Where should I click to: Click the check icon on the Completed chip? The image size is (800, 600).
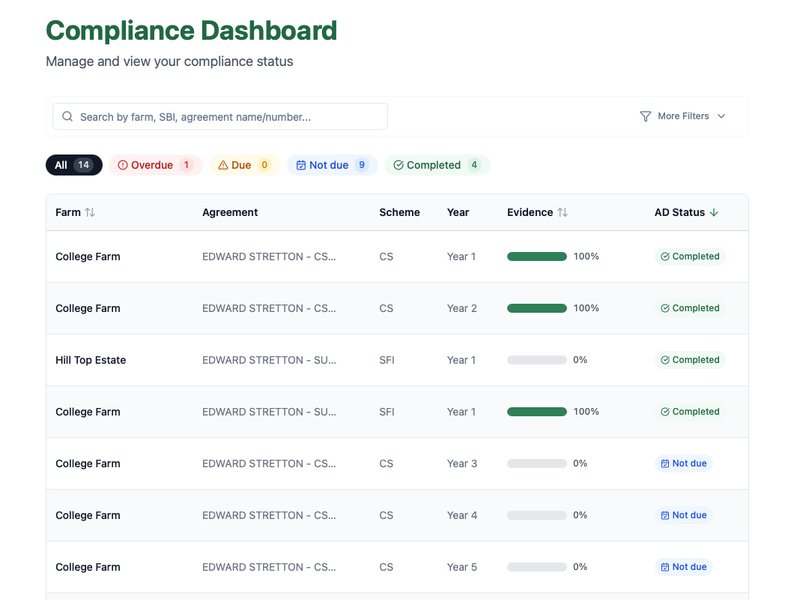coord(400,165)
